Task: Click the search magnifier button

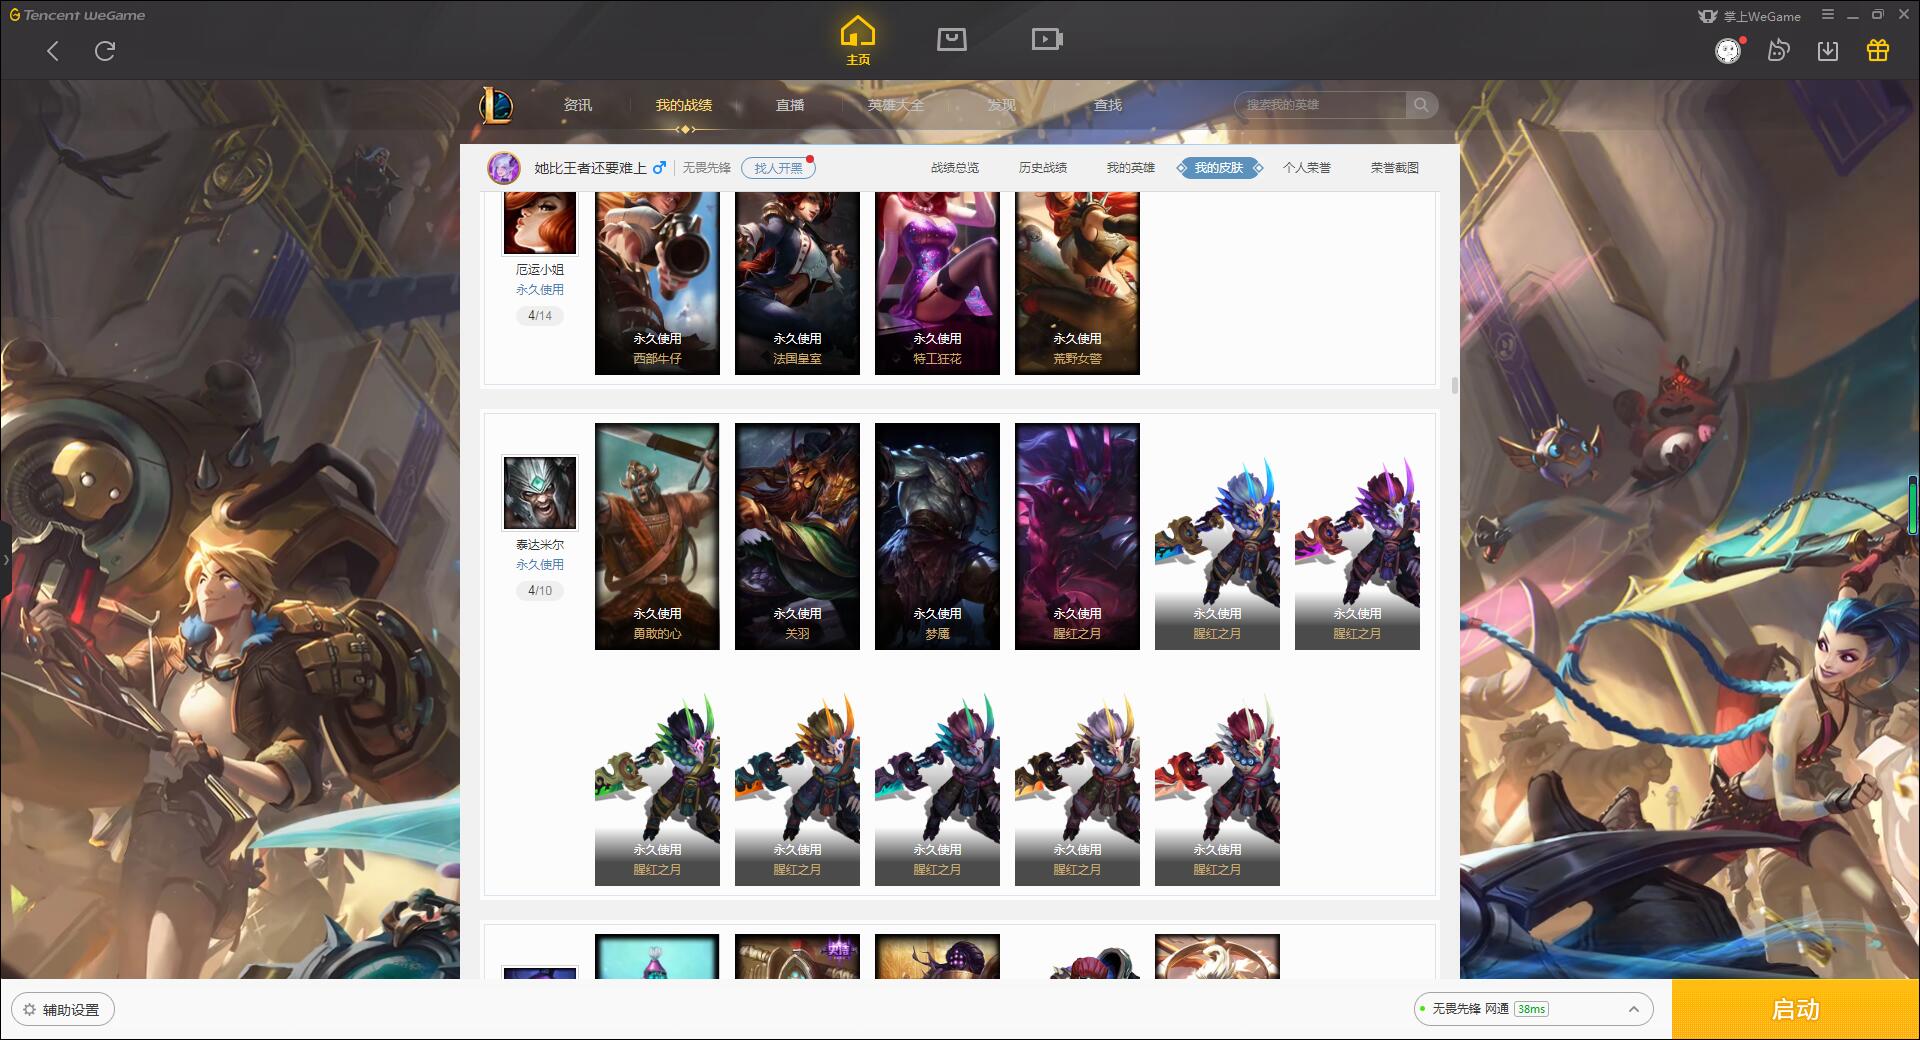Action: (1421, 105)
